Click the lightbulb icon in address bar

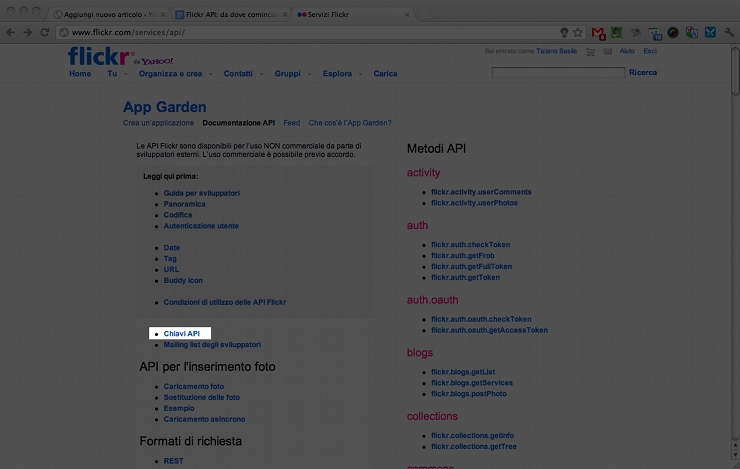564,32
